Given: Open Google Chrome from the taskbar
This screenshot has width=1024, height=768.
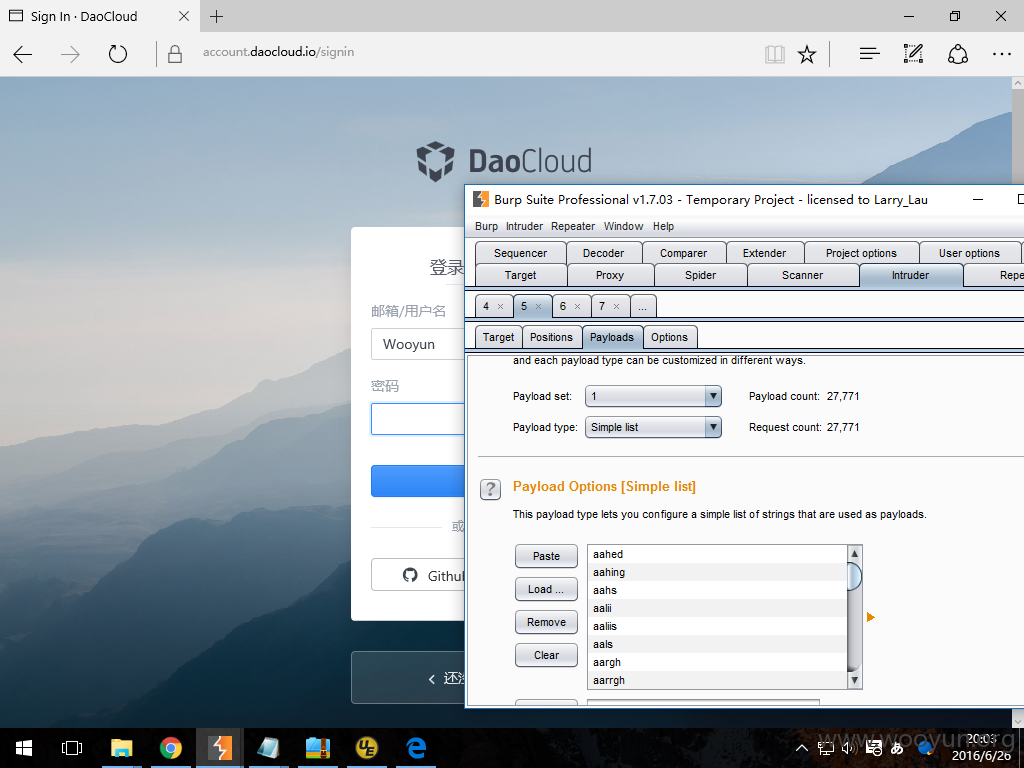Looking at the screenshot, I should point(170,748).
